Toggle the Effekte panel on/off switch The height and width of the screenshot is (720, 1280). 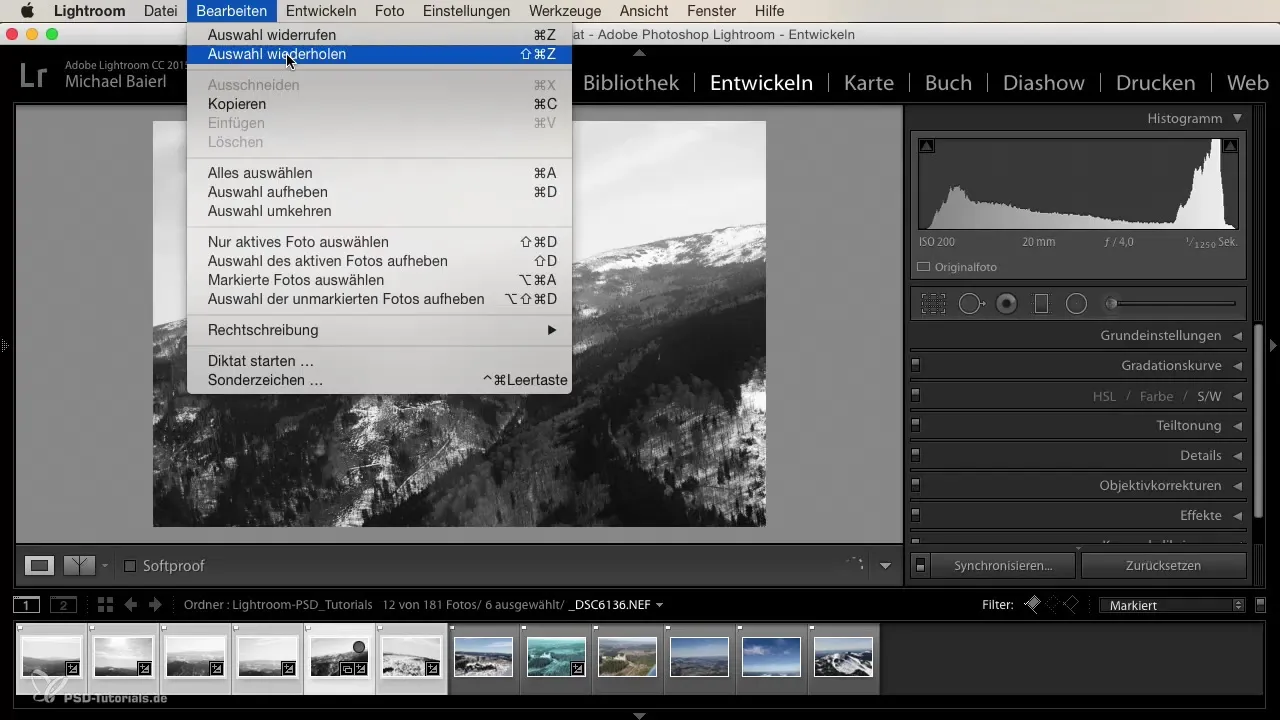pos(915,516)
